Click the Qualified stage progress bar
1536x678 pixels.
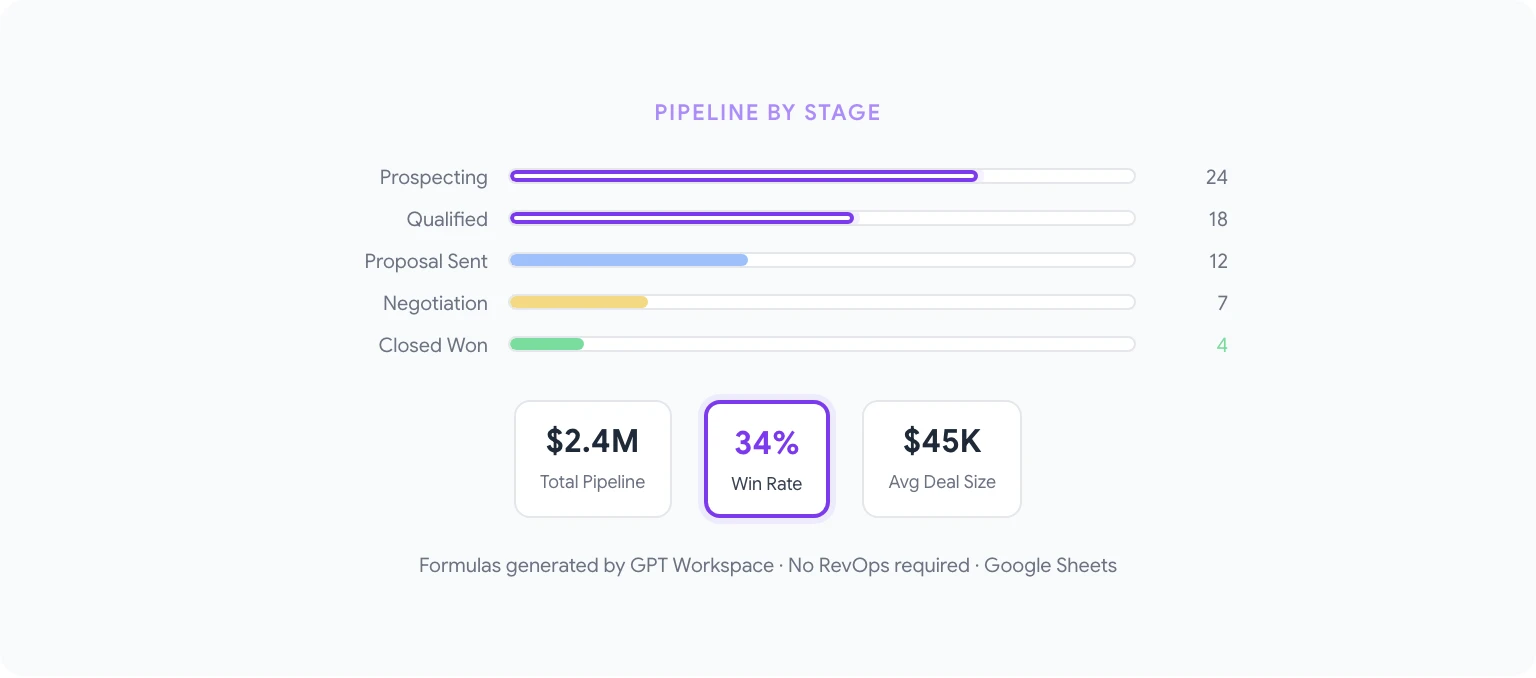pyautogui.click(x=681, y=218)
